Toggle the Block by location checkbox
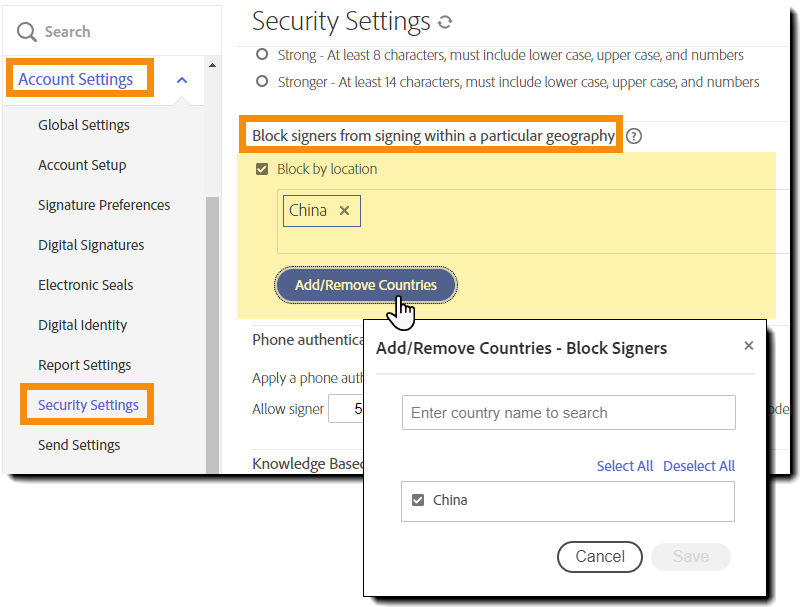Viewport: 800px width, 607px height. pyautogui.click(x=262, y=169)
